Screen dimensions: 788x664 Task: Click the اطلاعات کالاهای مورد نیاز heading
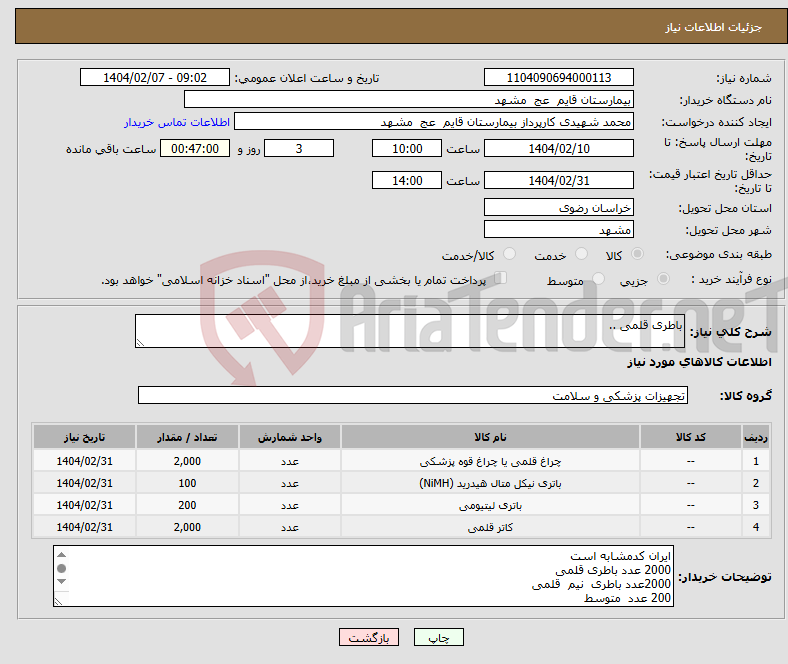tap(699, 362)
